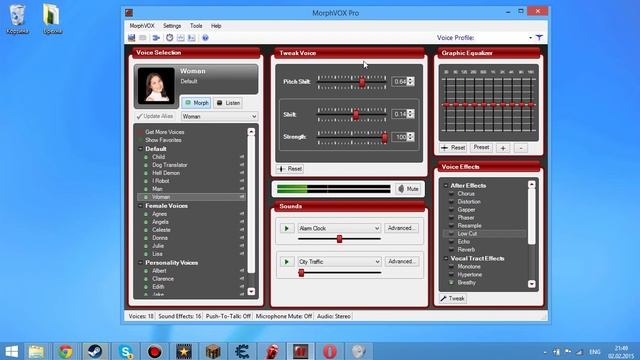Toggle the Morph button on
Image resolution: width=640 pixels, height=360 pixels.
coord(196,103)
